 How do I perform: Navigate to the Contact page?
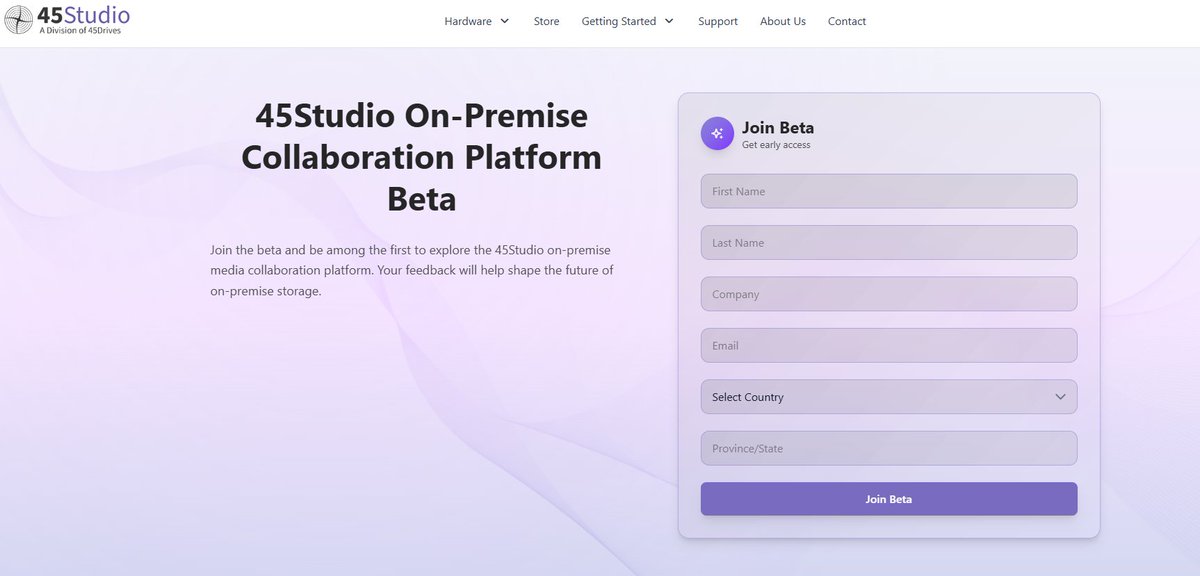click(847, 21)
